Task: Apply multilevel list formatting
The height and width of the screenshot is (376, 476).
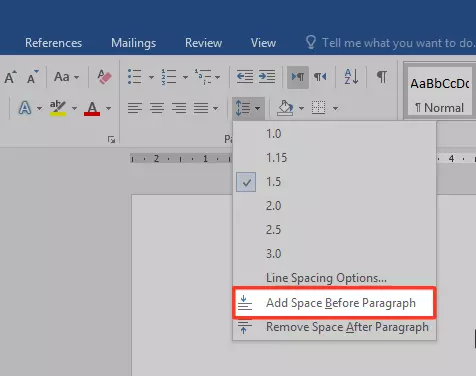Action: click(x=203, y=77)
